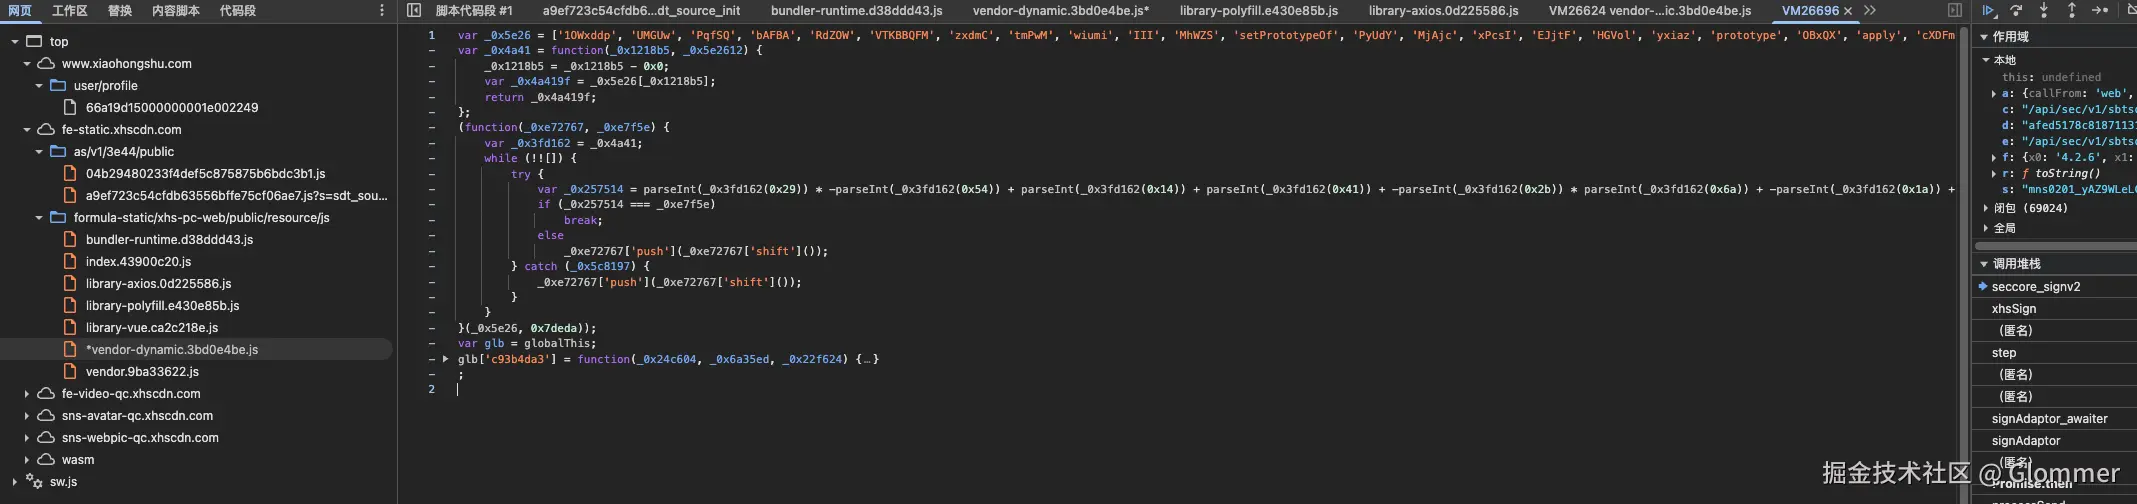The height and width of the screenshot is (504, 2137).
Task: Open the bundler-runtime.d38ddd43.js editor tab
Action: point(856,11)
